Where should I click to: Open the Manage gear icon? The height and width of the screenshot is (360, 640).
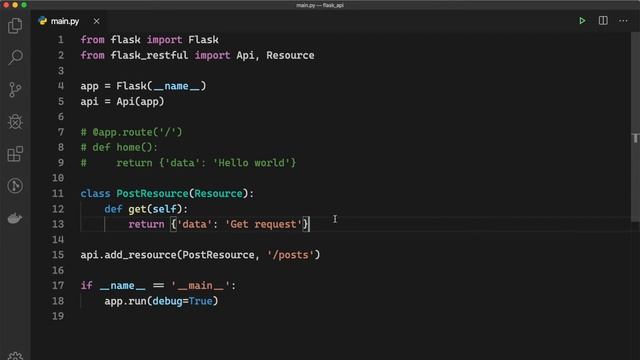coord(15,356)
